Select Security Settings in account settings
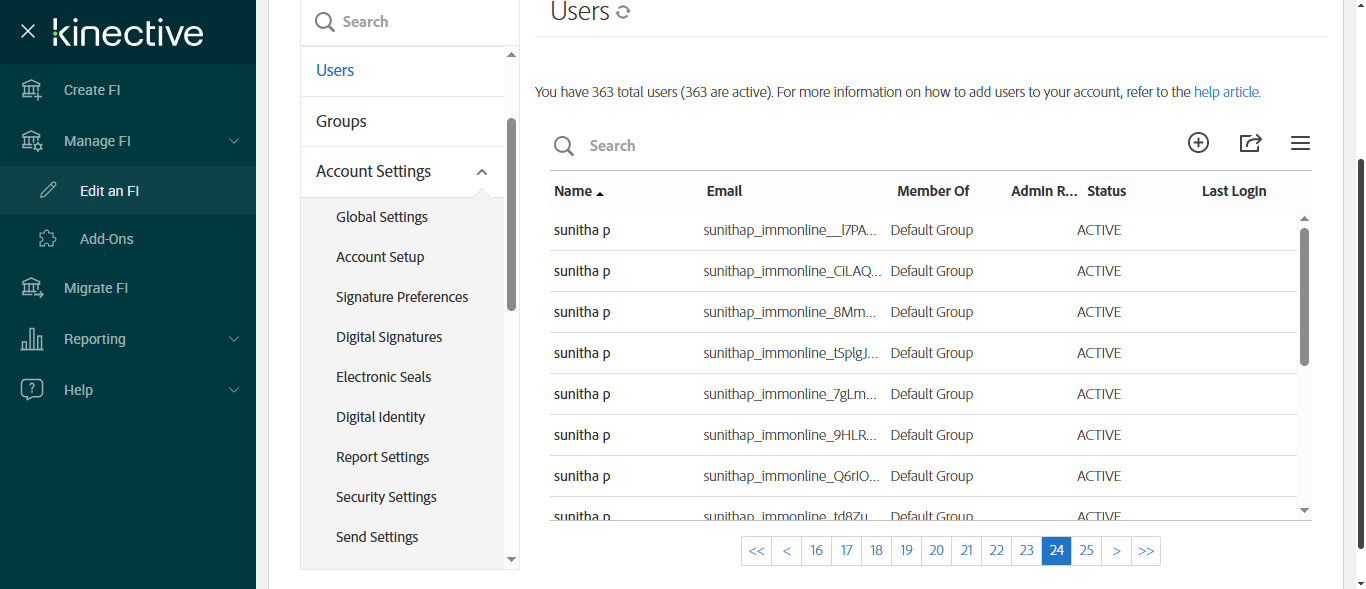Screen dimensions: 1366x589 [386, 497]
